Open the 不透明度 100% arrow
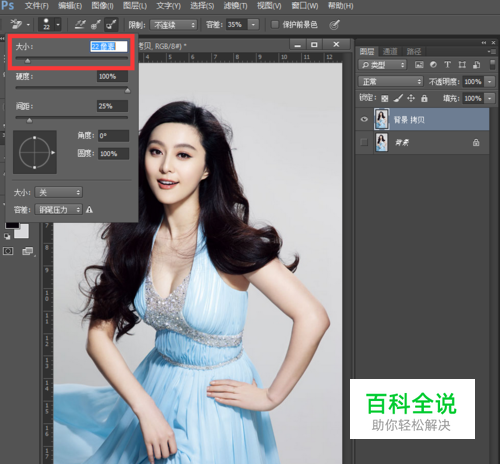Screen dimensions: 500x464 [x=490, y=82]
